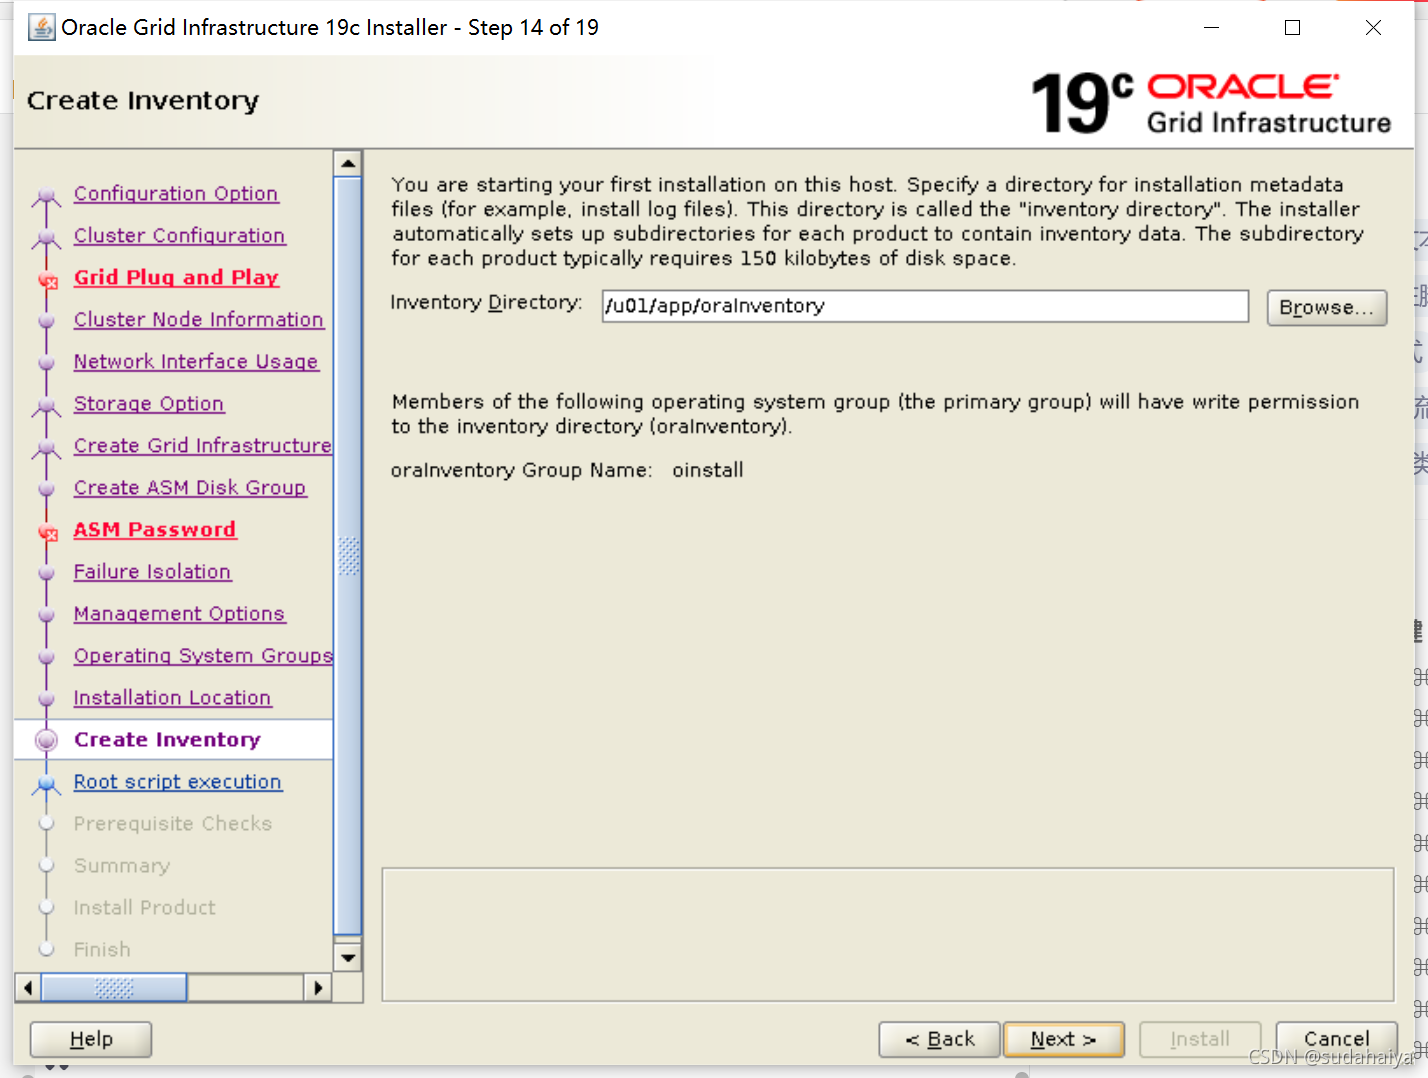Go to Configuration Option step

(176, 193)
